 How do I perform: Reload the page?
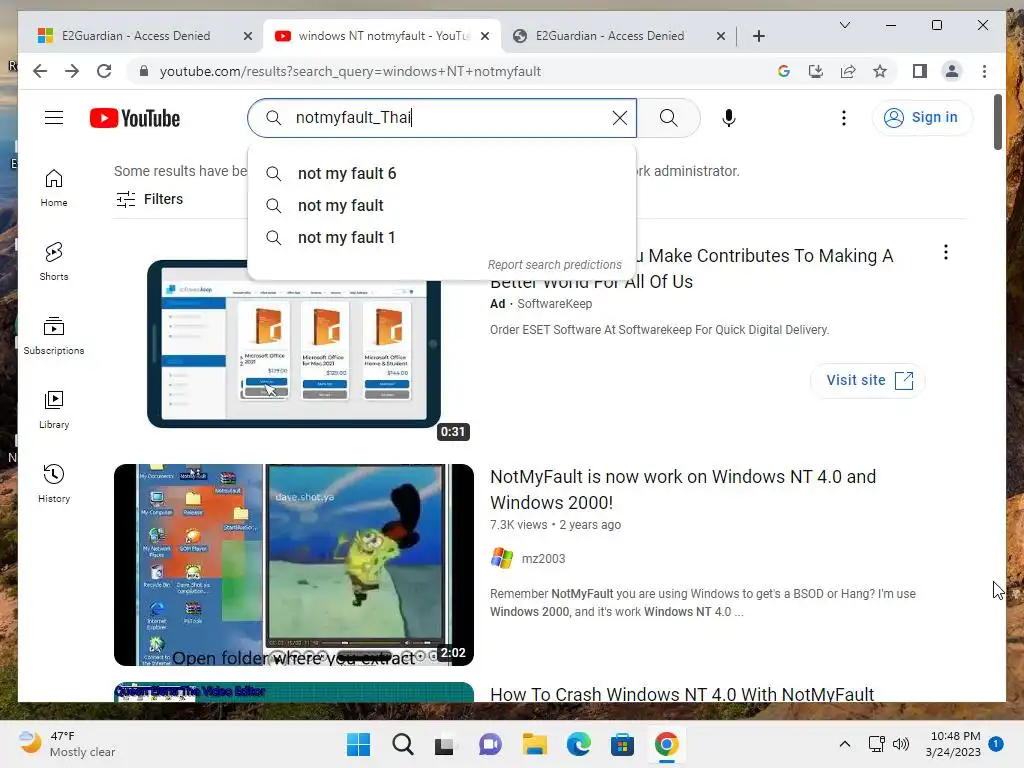click(104, 71)
